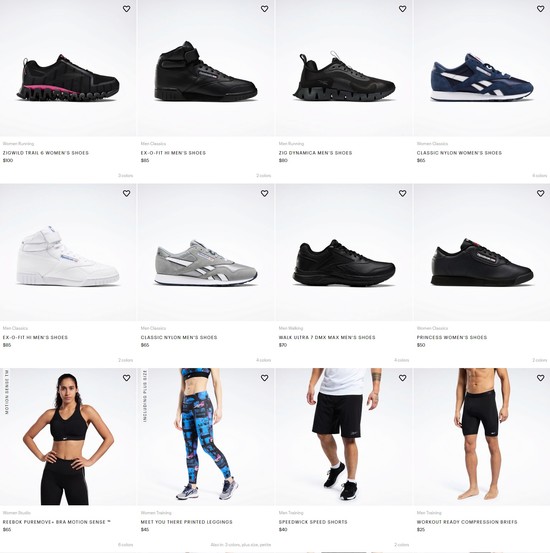
Task: Heart the Workout Ready Compression Briefs
Action: tap(540, 378)
